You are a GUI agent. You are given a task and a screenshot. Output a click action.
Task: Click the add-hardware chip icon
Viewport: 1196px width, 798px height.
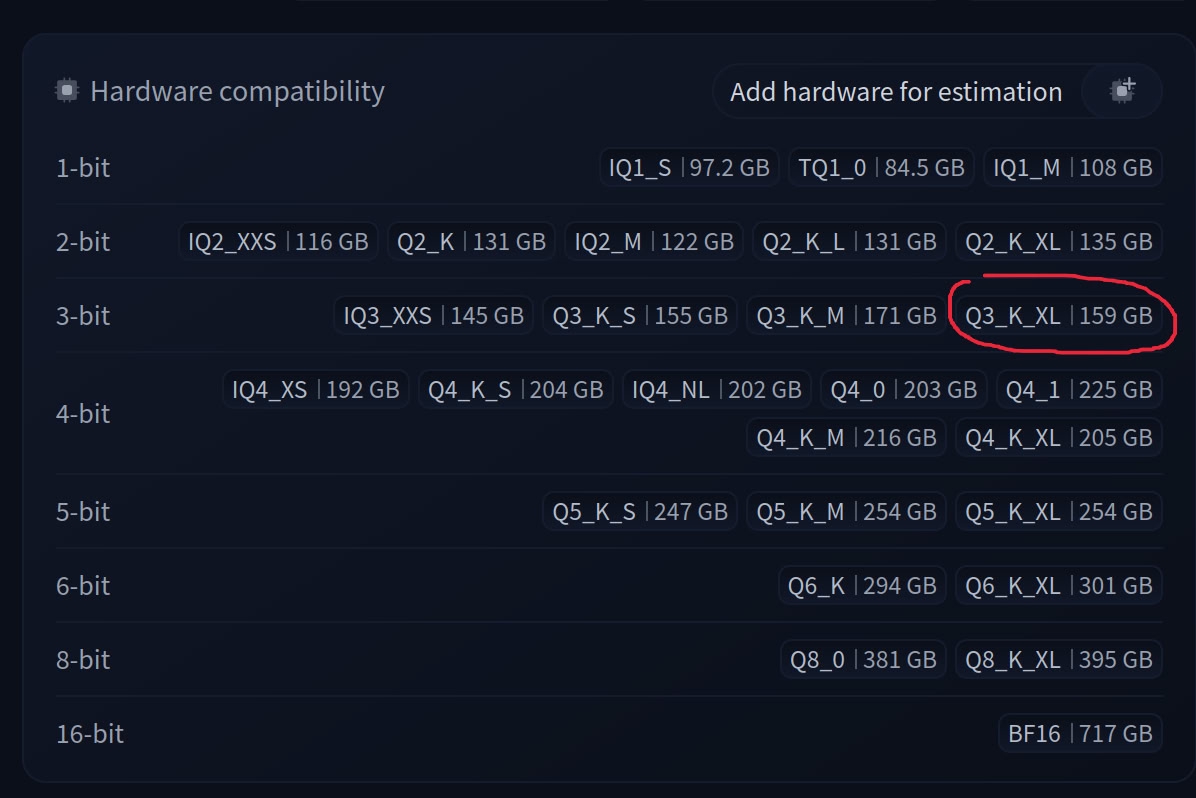click(x=1122, y=91)
